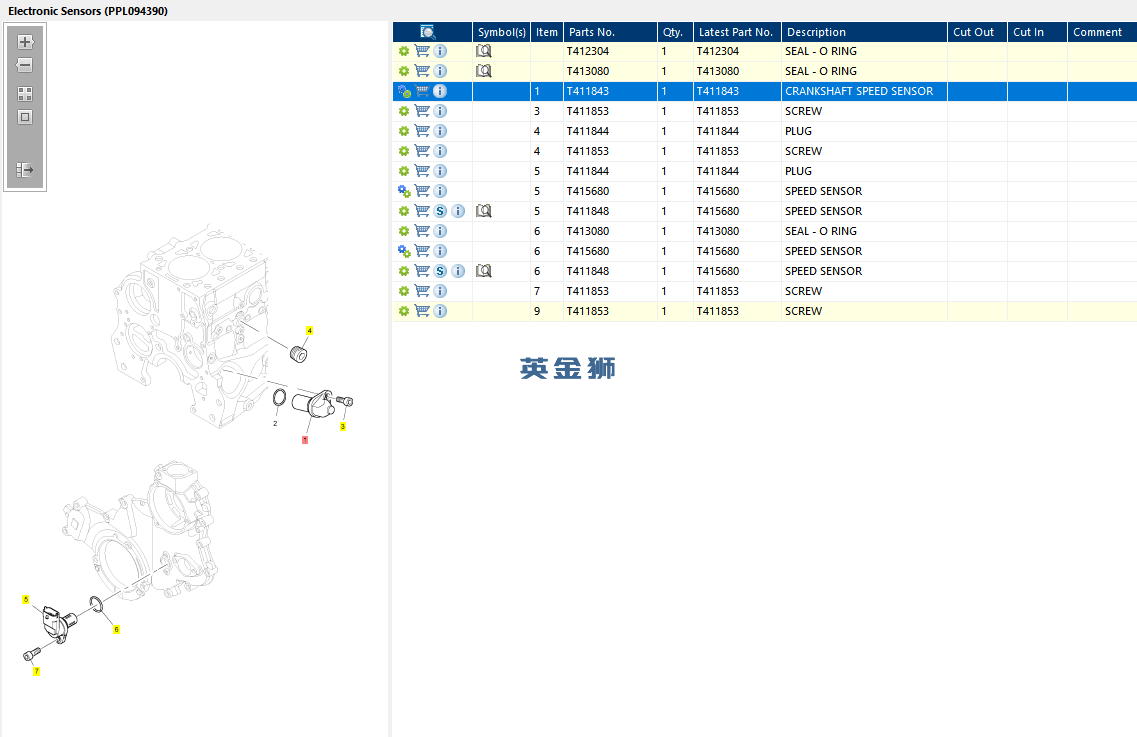Select item 4 PLUG description
Viewport: 1137px width, 737px height.
tap(798, 131)
